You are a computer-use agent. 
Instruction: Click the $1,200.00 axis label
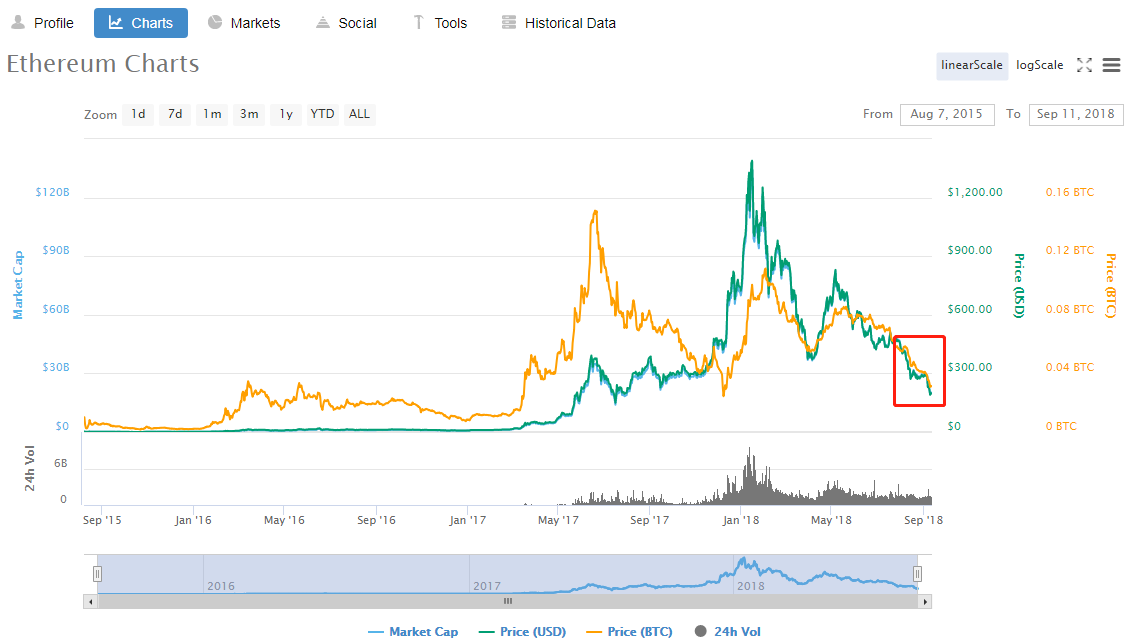click(x=975, y=192)
